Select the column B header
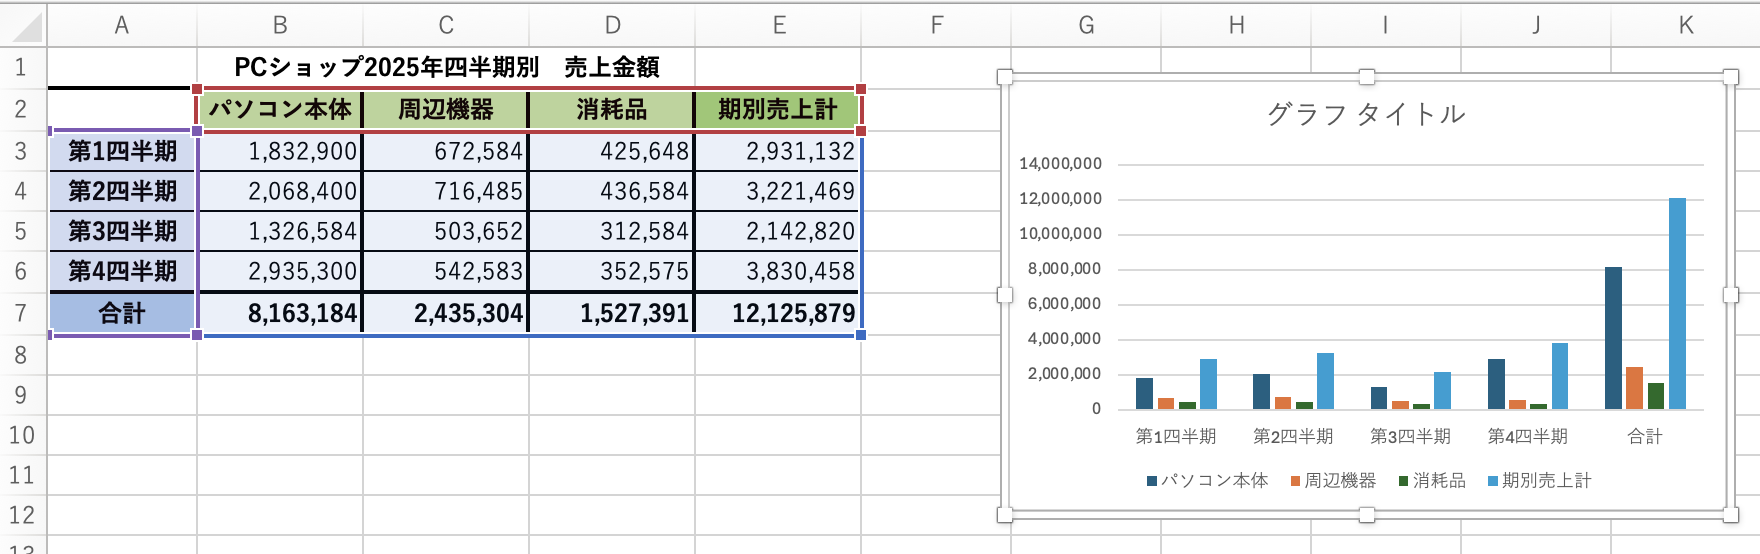 [x=280, y=25]
